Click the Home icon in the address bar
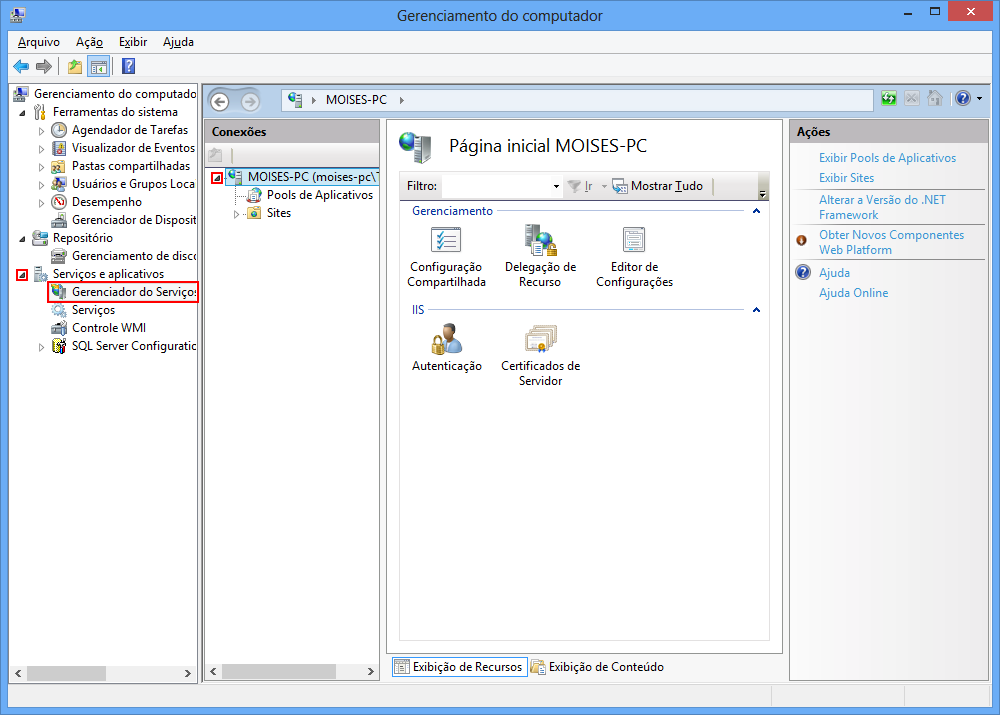Viewport: 1000px width, 715px height. pyautogui.click(x=935, y=98)
